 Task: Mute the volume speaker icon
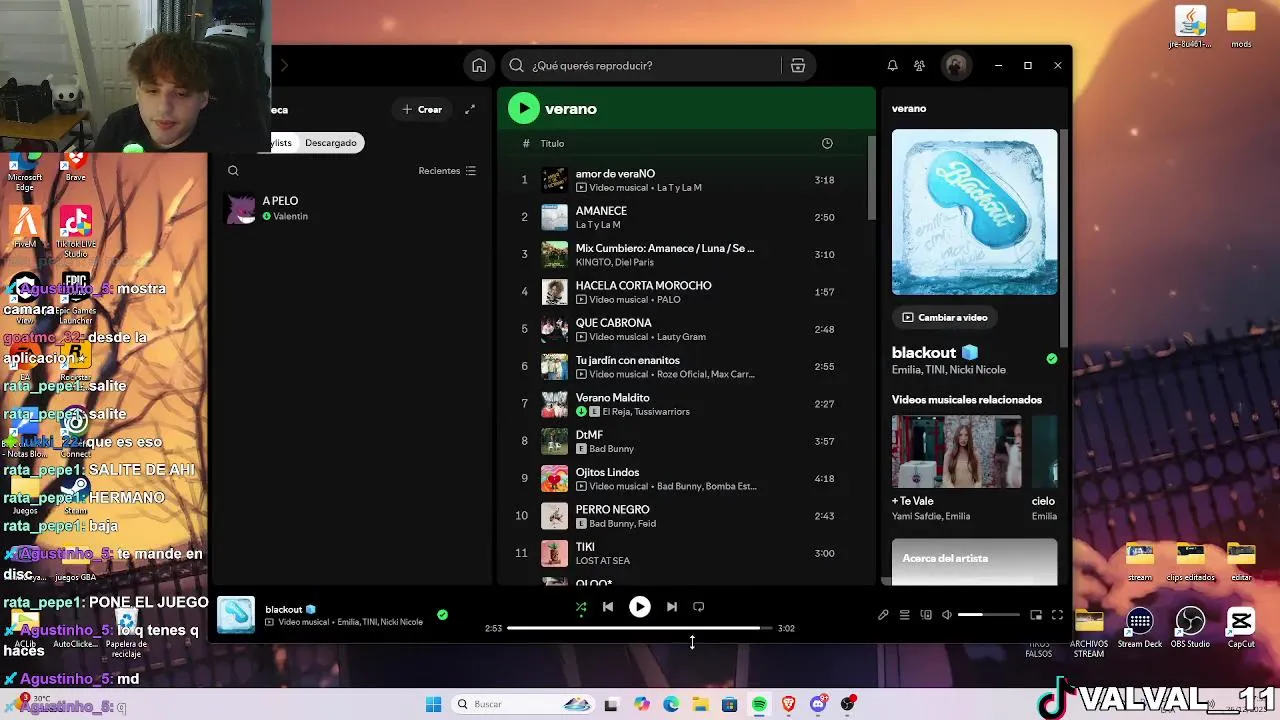tap(947, 615)
